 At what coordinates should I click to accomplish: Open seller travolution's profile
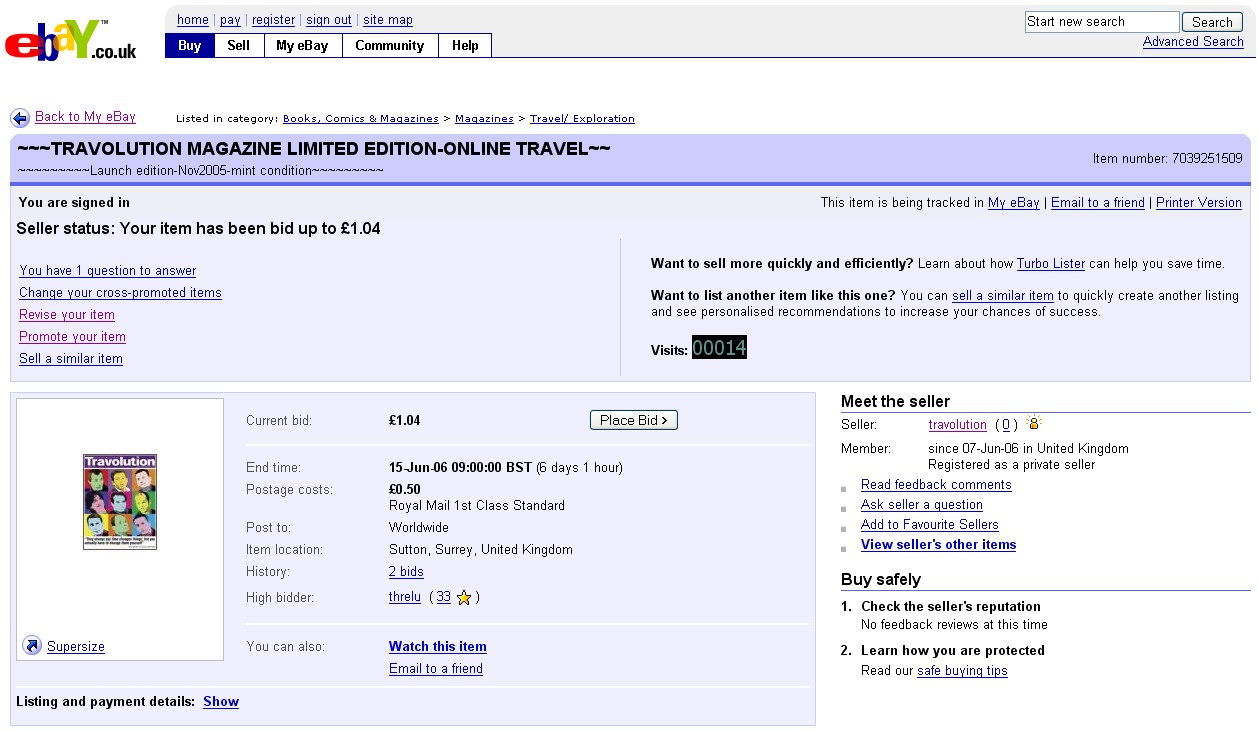[958, 425]
